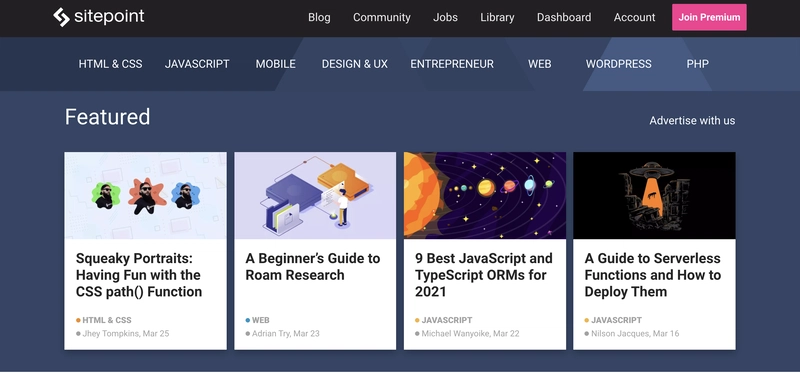Select the Design & UX category
Viewport: 800px width, 373px height.
click(355, 64)
